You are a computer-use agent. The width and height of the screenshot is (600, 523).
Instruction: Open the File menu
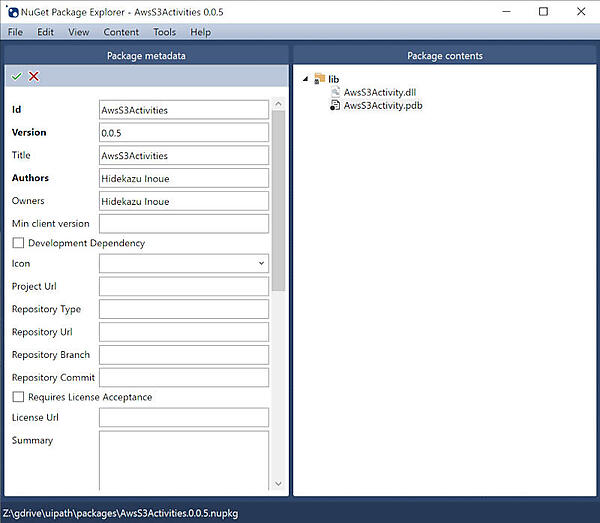[16, 32]
